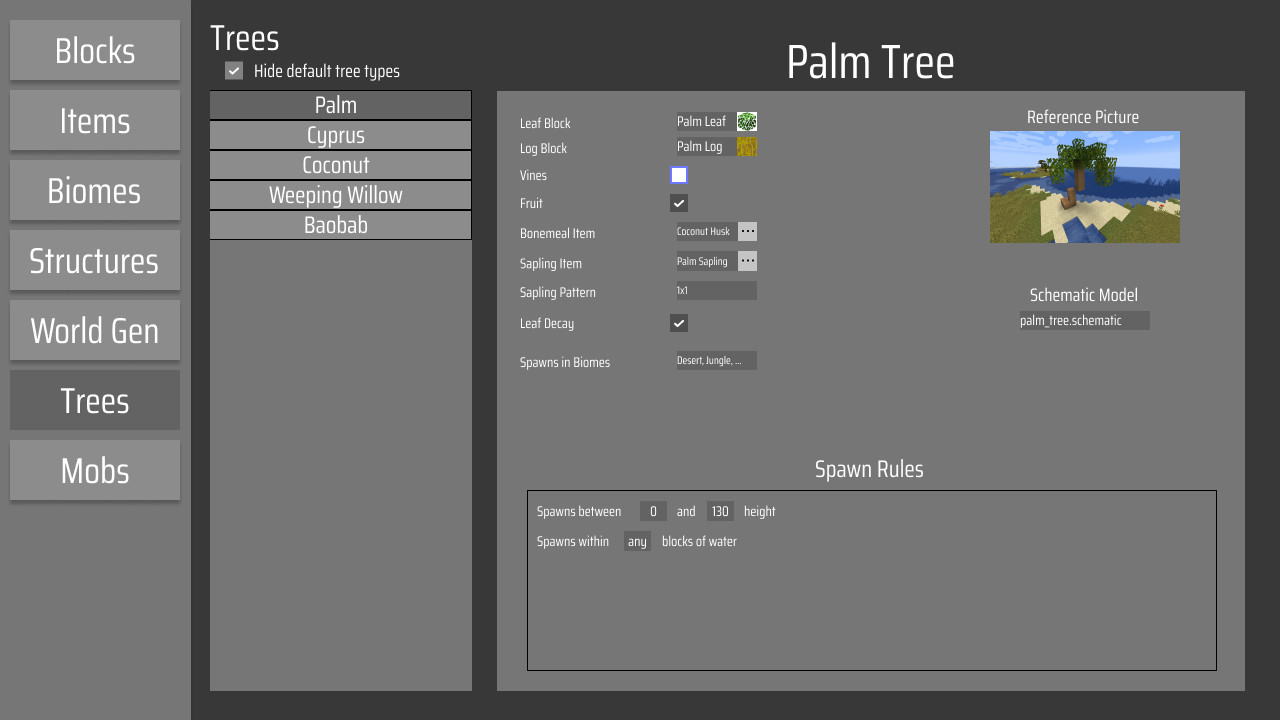Viewport: 1280px width, 720px height.
Task: Click the Sapling Item ellipsis browser
Action: [x=746, y=261]
